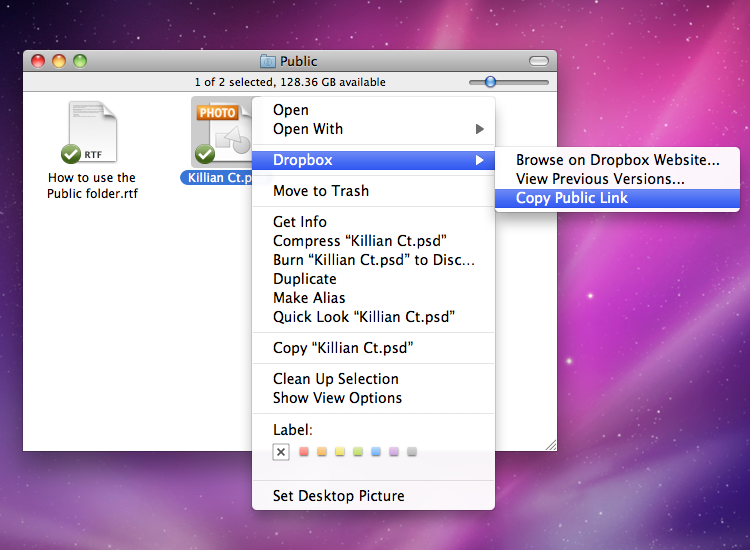The width and height of the screenshot is (750, 550).
Task: Click the toolbar toggle pill in the title bar
Action: pos(538,61)
